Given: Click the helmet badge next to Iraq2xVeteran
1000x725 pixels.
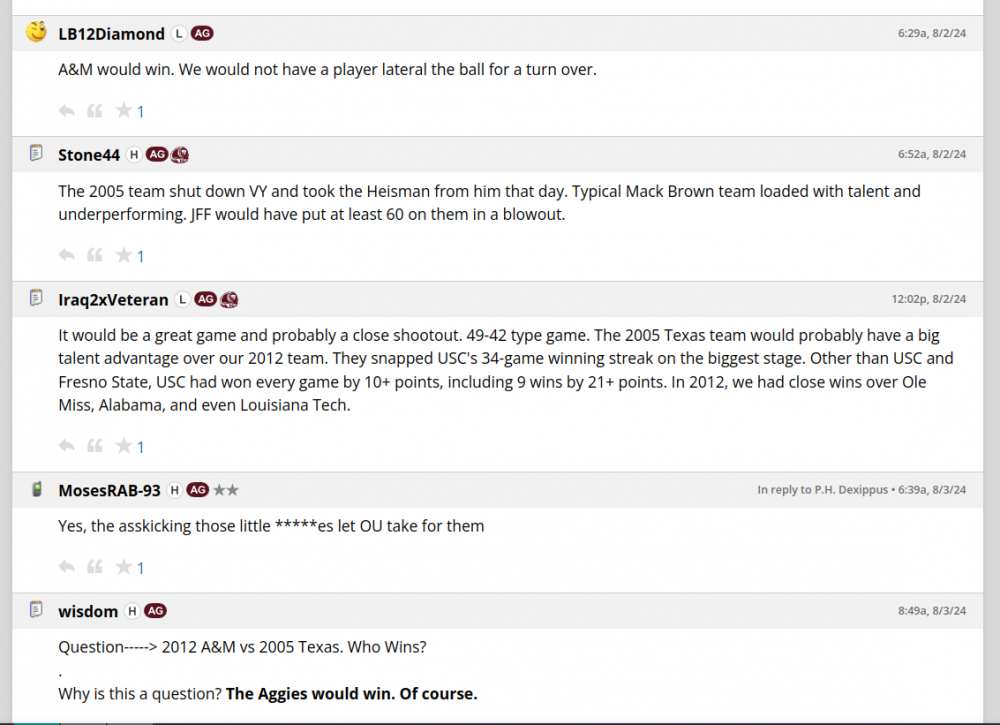Looking at the screenshot, I should 229,299.
